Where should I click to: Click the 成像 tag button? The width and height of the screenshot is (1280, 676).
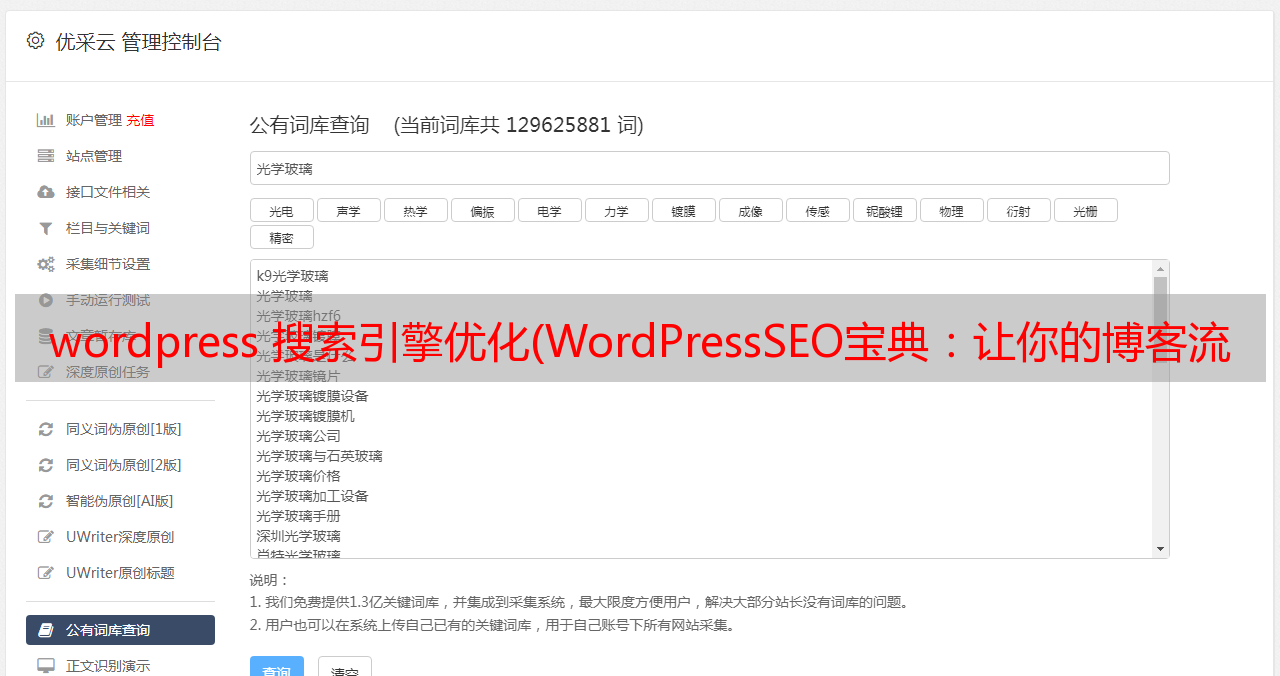[751, 210]
